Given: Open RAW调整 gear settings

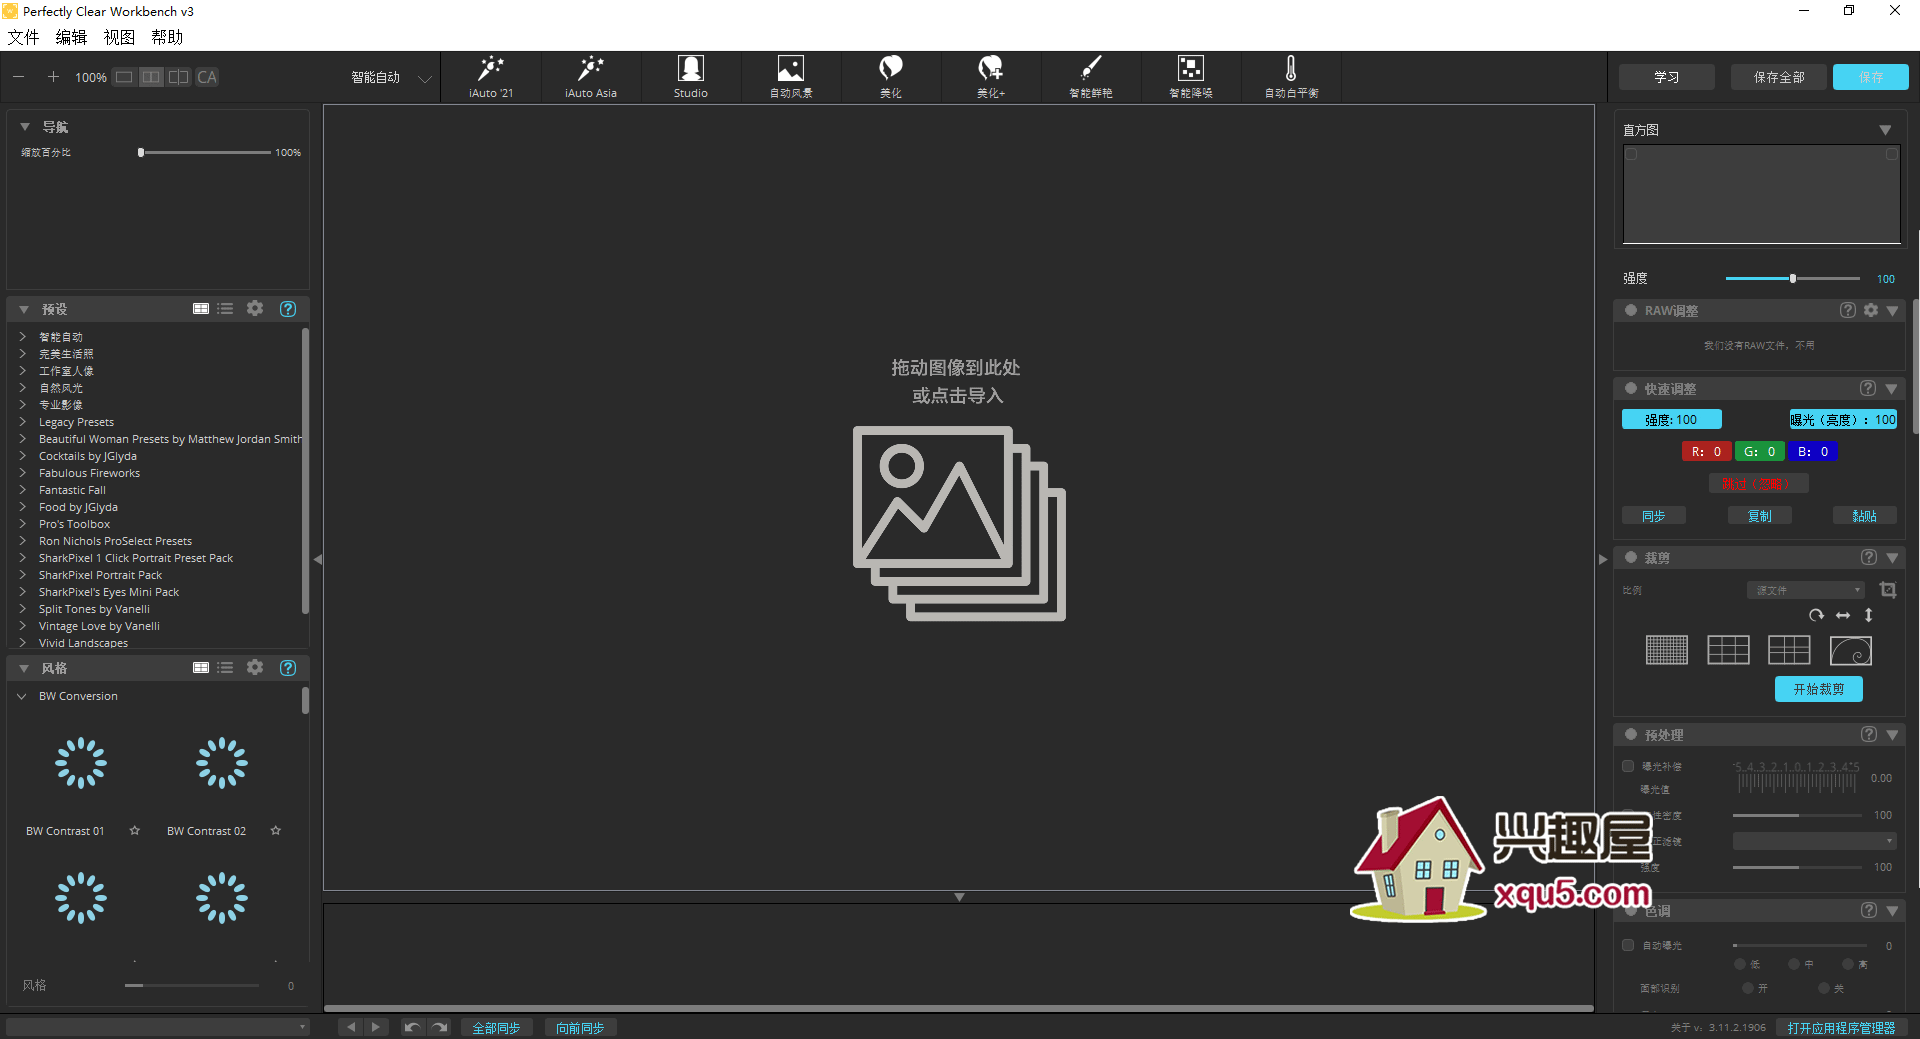Looking at the screenshot, I should tap(1871, 310).
